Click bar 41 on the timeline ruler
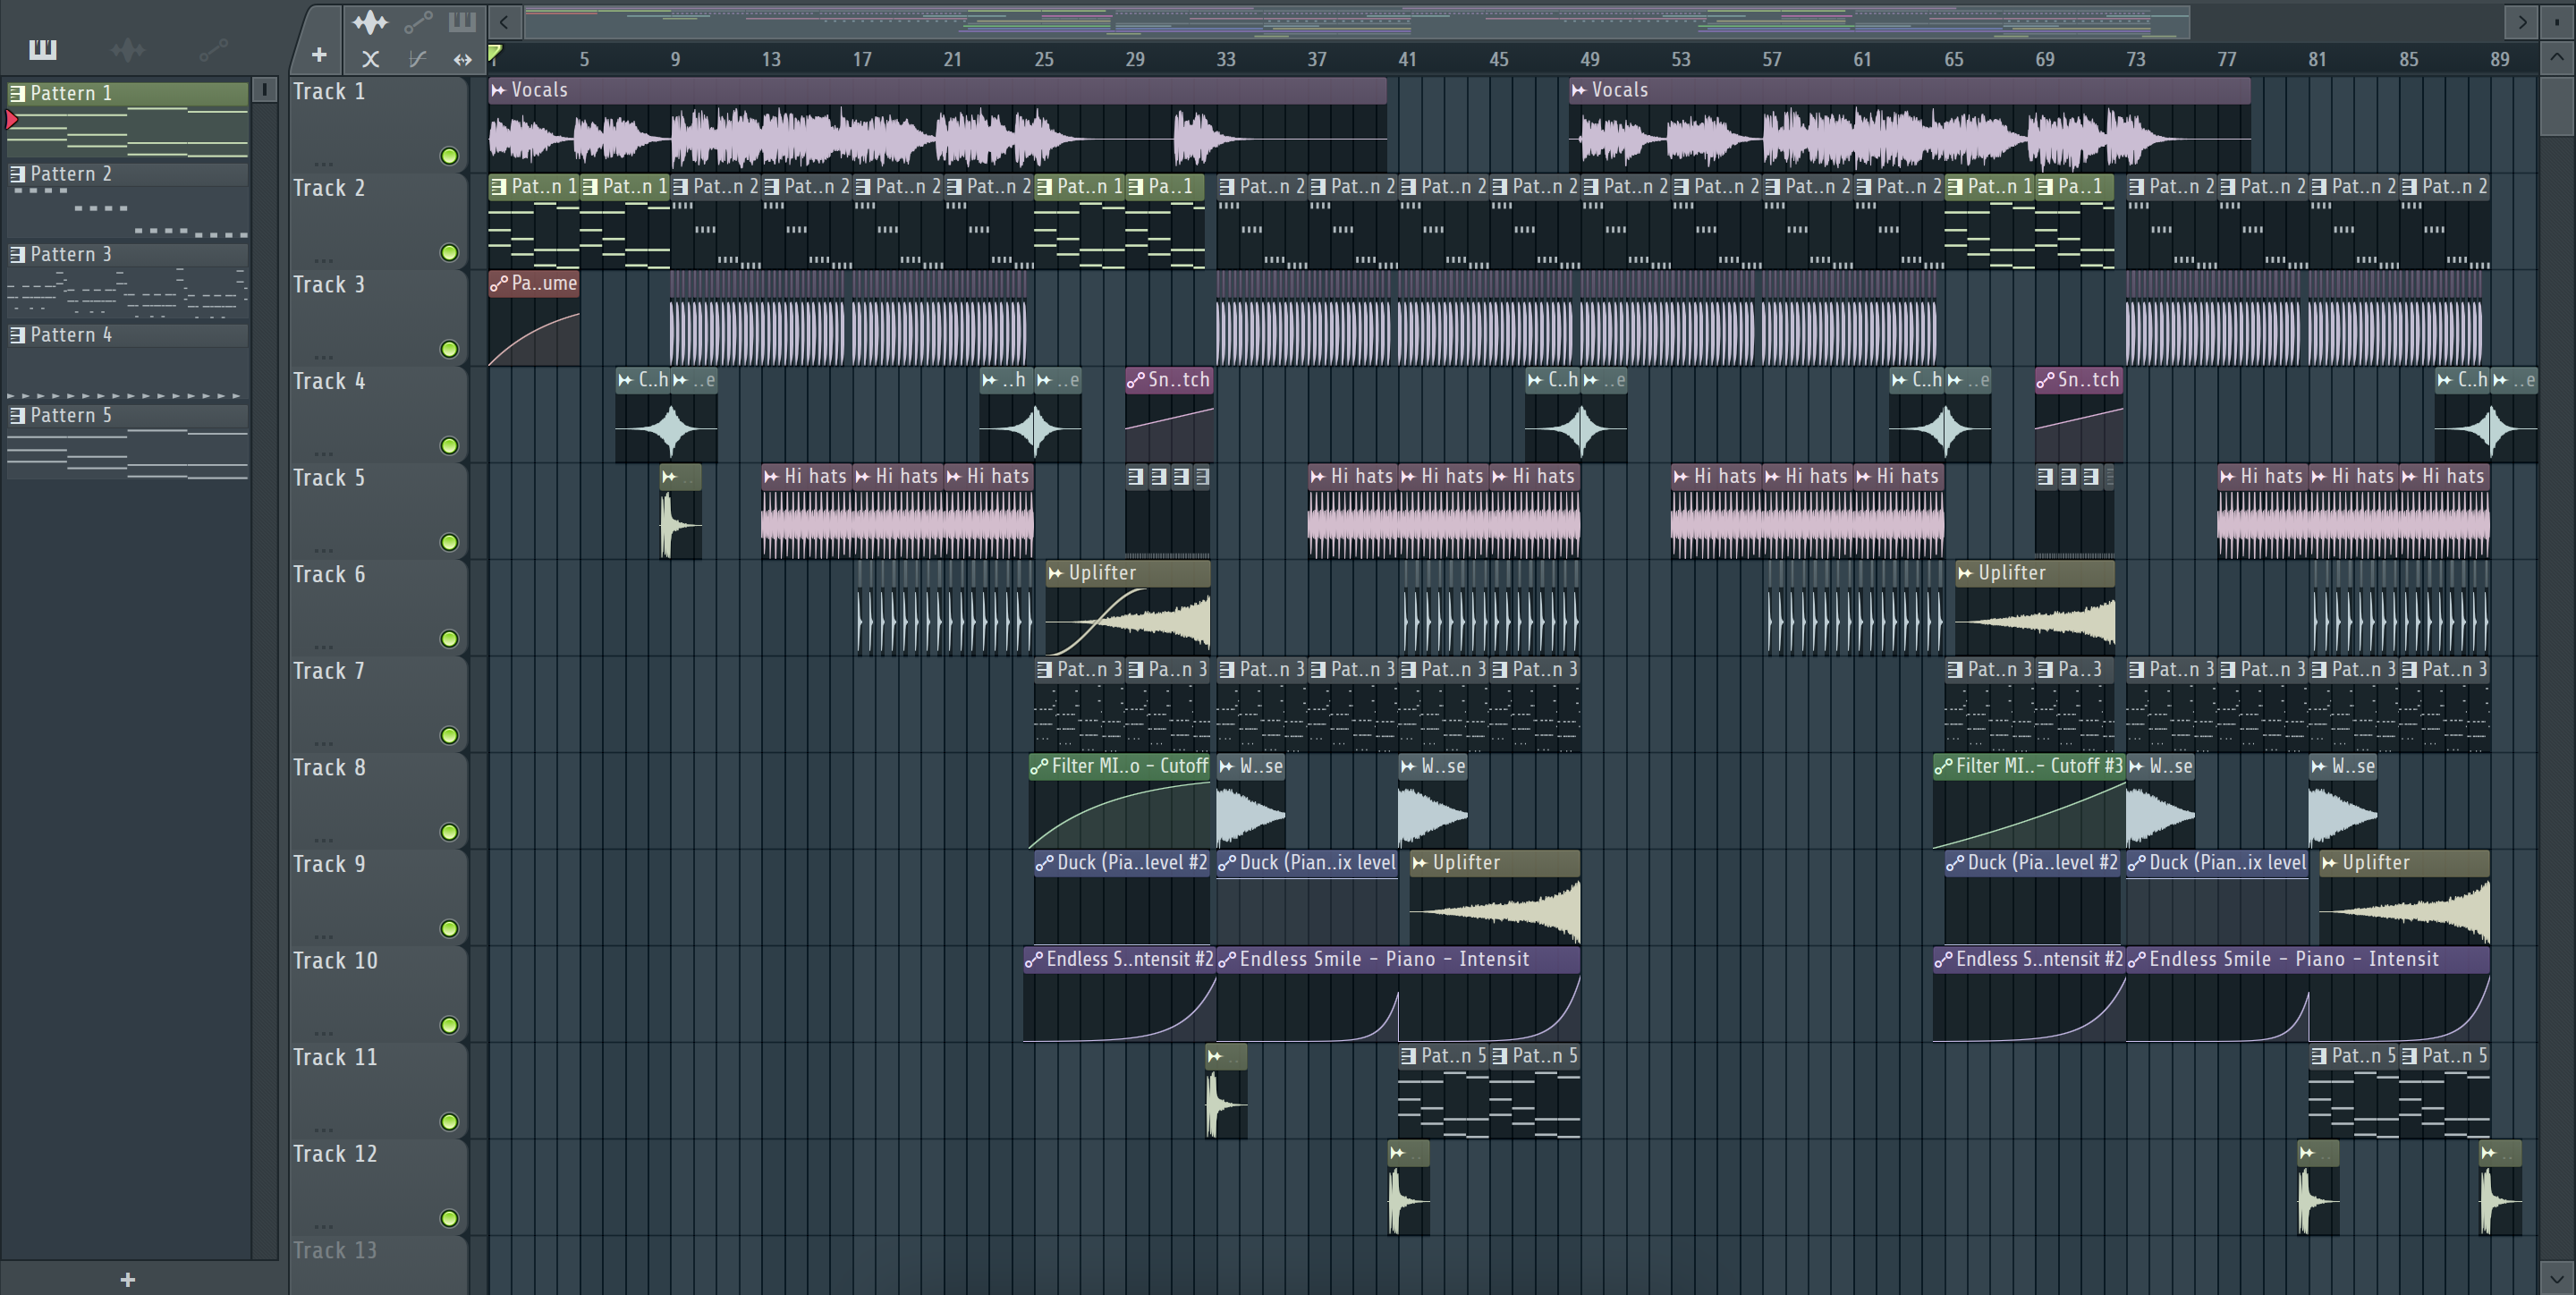The width and height of the screenshot is (2576, 1295). (1407, 59)
